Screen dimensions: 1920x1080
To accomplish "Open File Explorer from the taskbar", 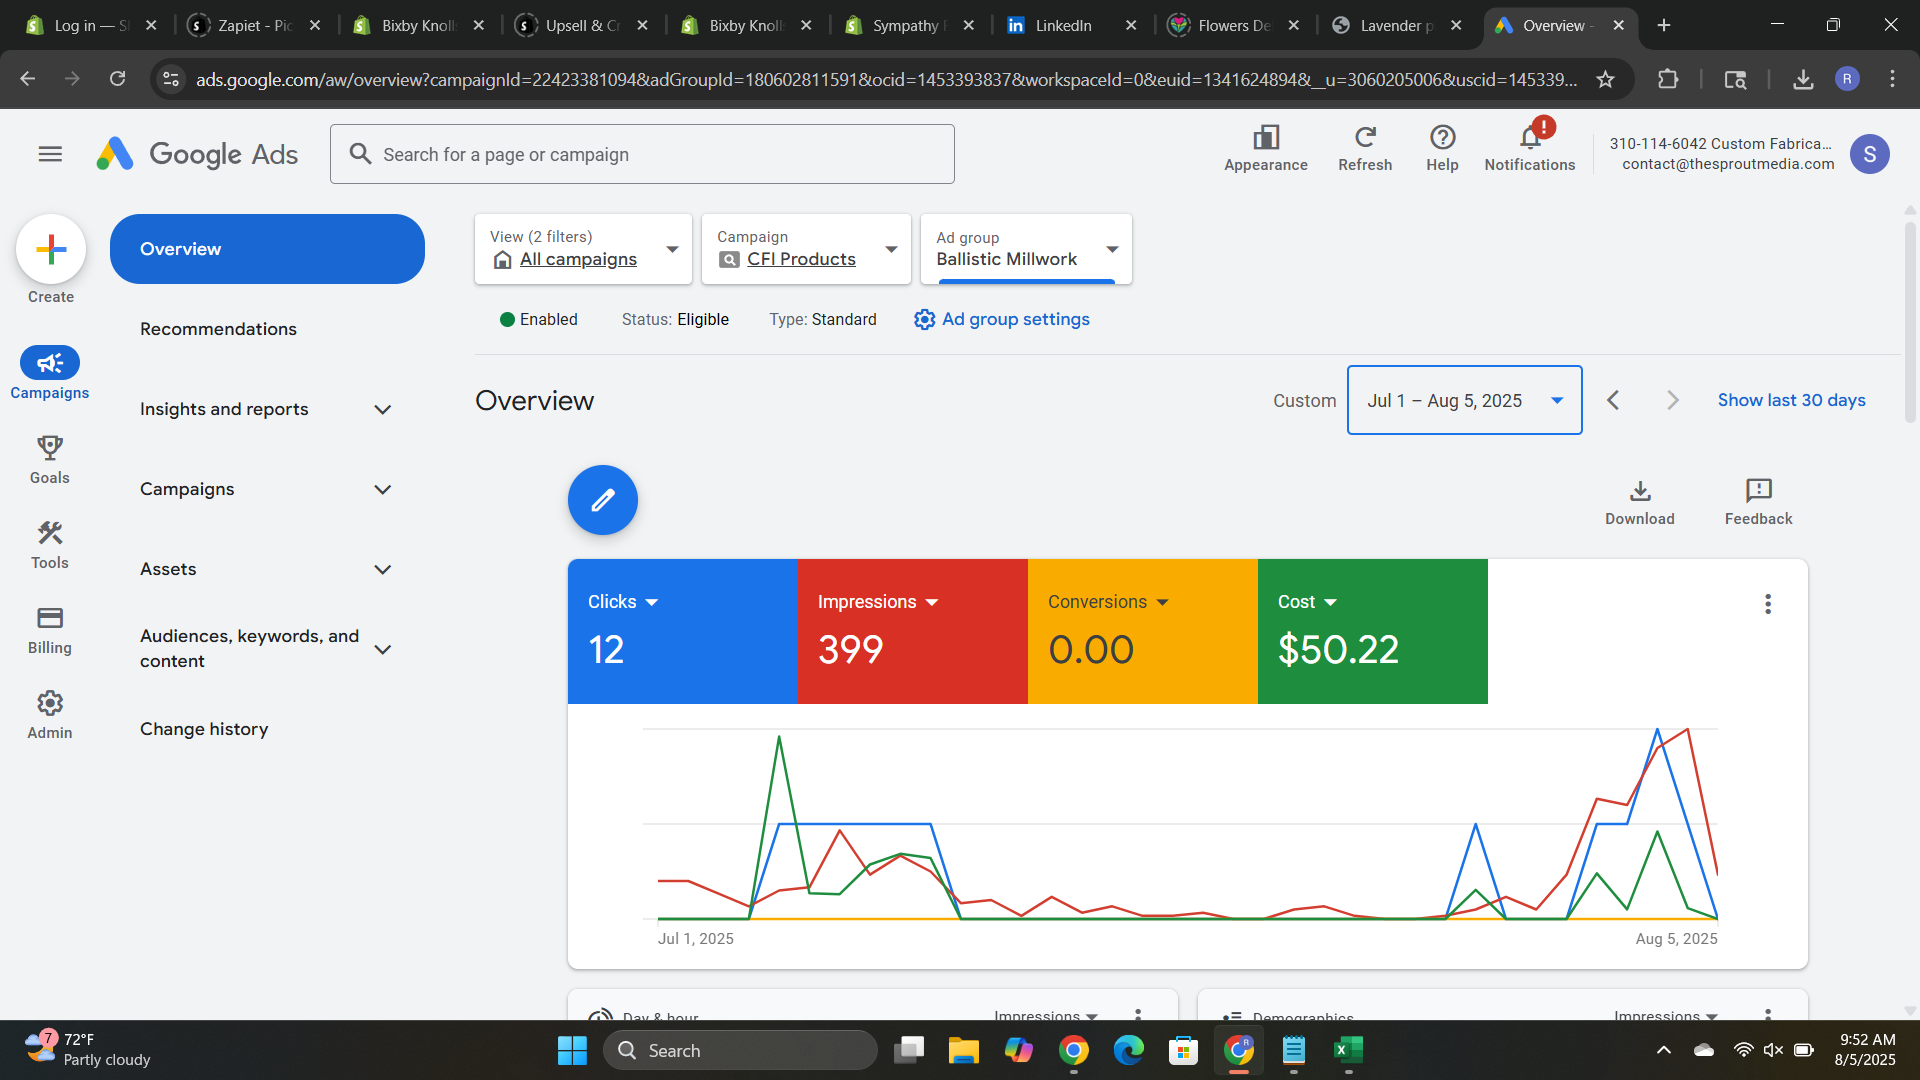I will point(963,1050).
